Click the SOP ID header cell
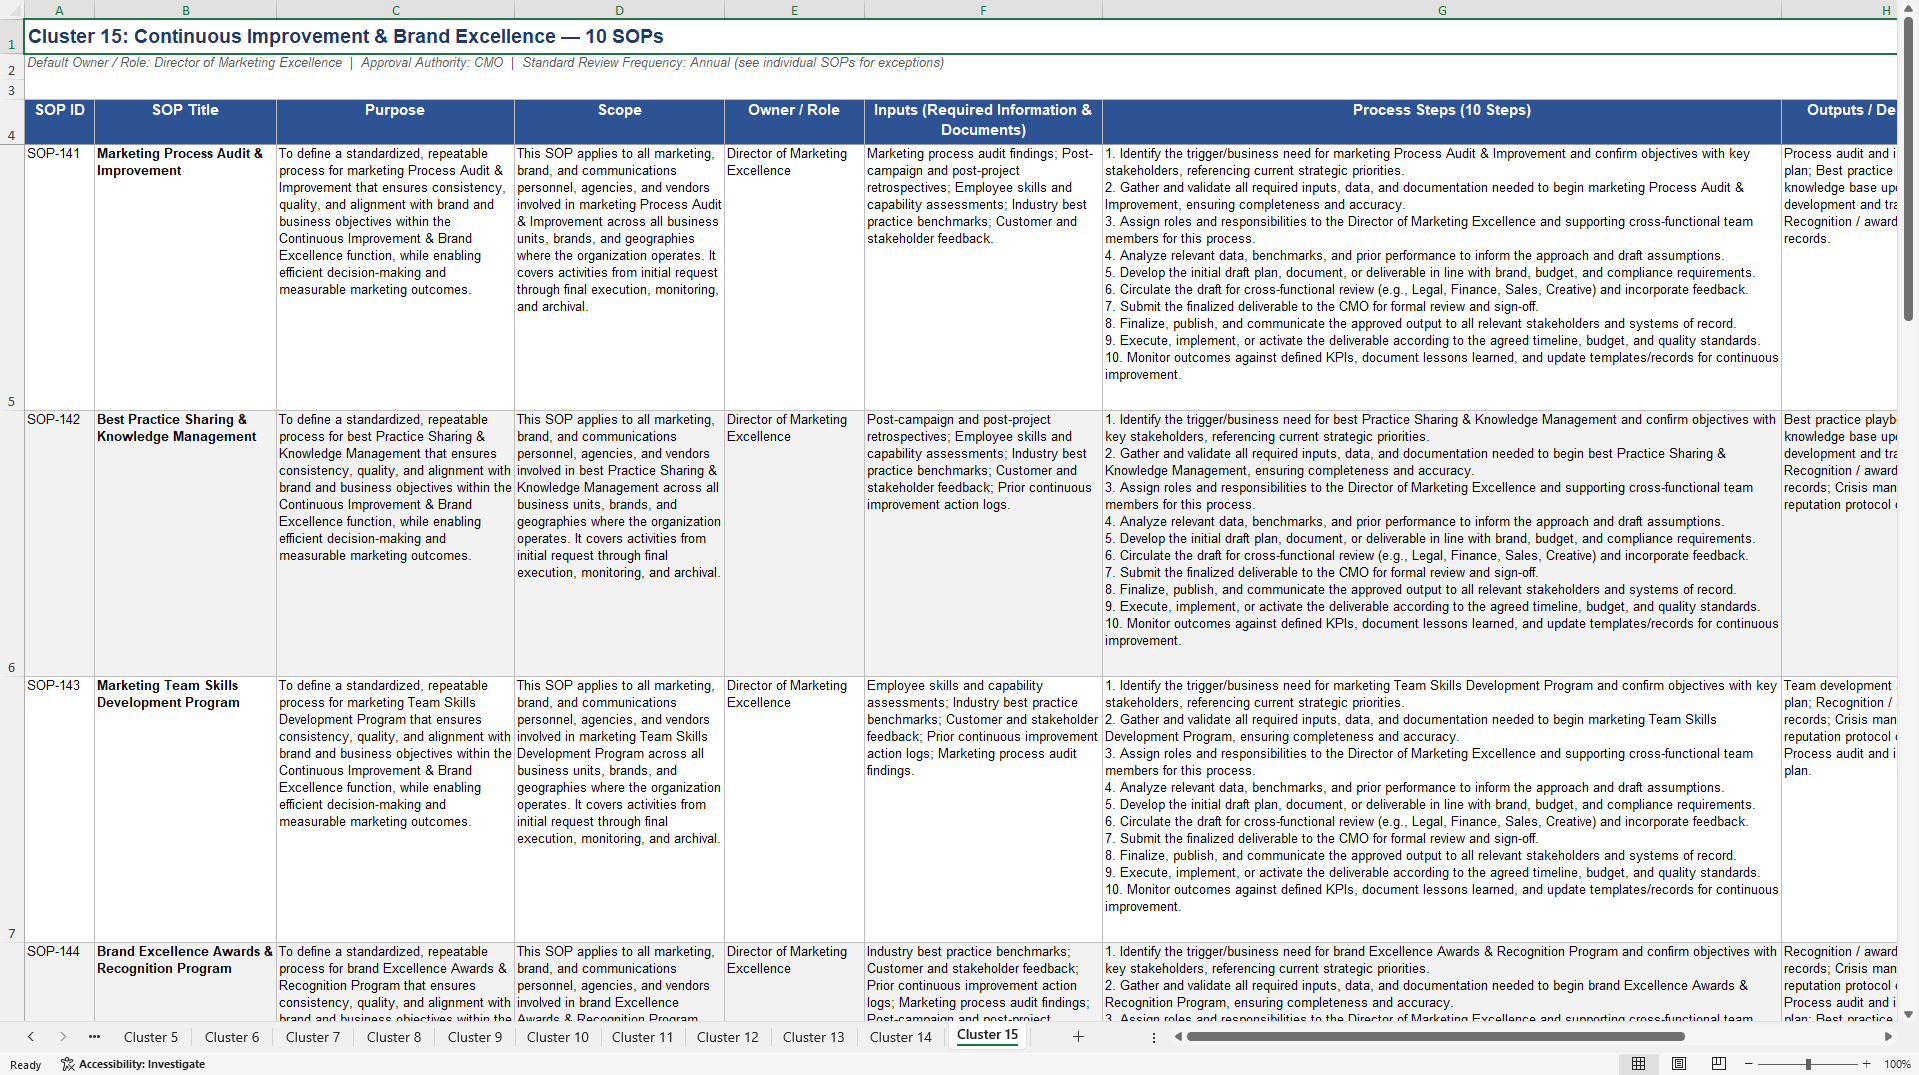1919x1075 pixels. [59, 121]
